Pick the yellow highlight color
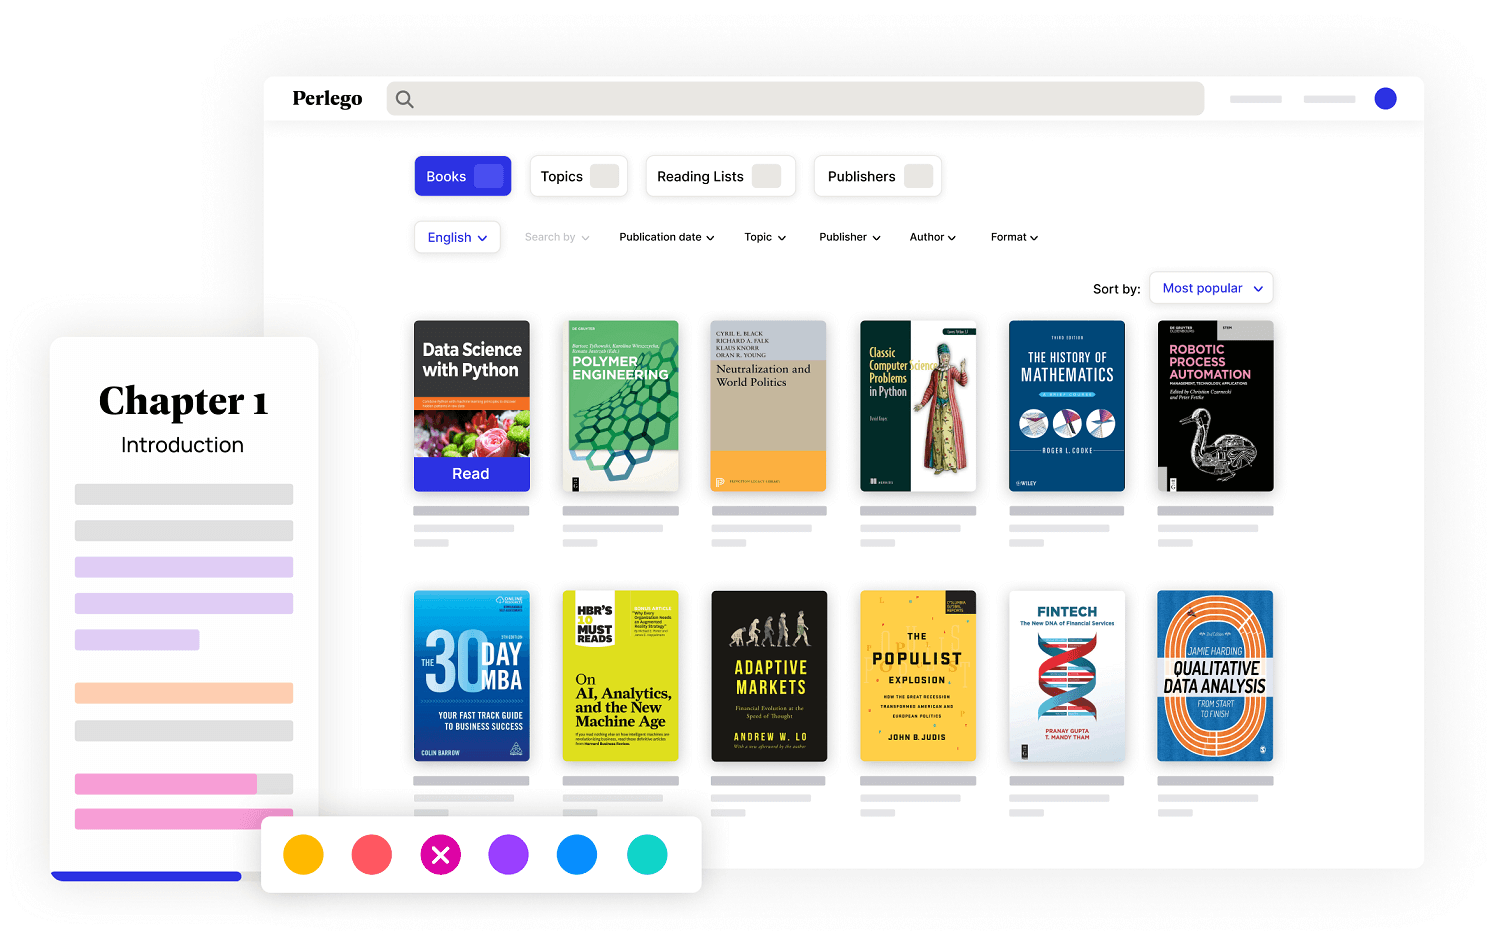Image resolution: width=1500 pixels, height=945 pixels. [x=303, y=855]
